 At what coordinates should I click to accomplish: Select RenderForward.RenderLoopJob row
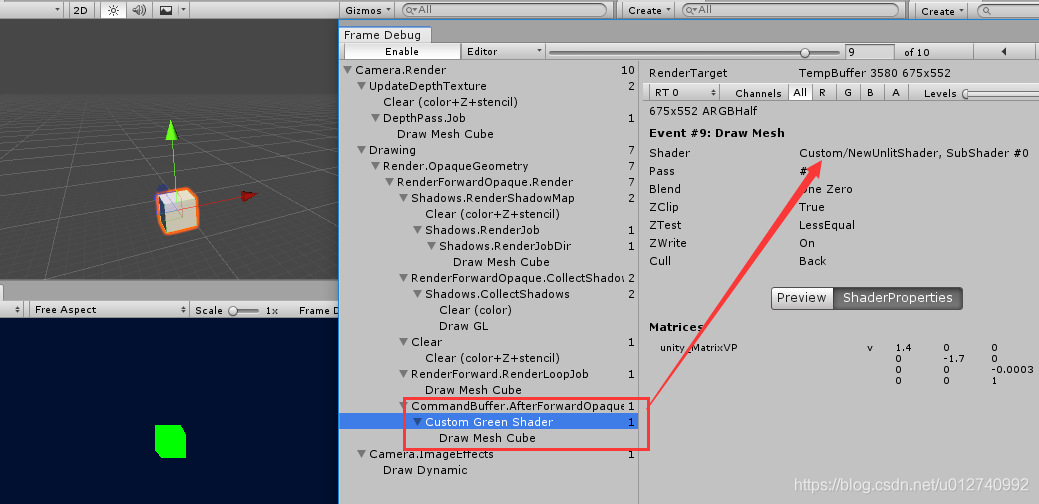click(x=488, y=374)
